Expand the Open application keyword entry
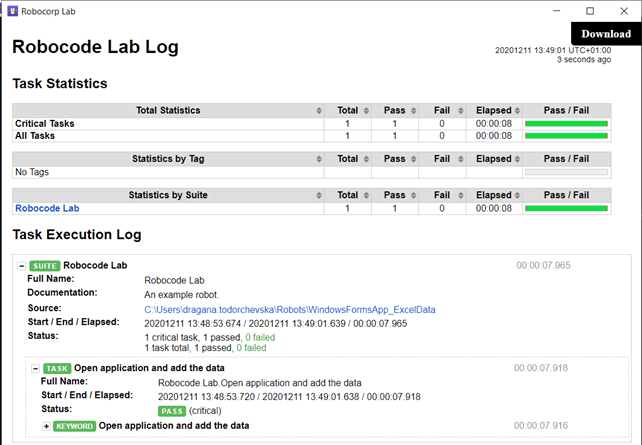Viewport: 642px width, 445px height. [46, 426]
